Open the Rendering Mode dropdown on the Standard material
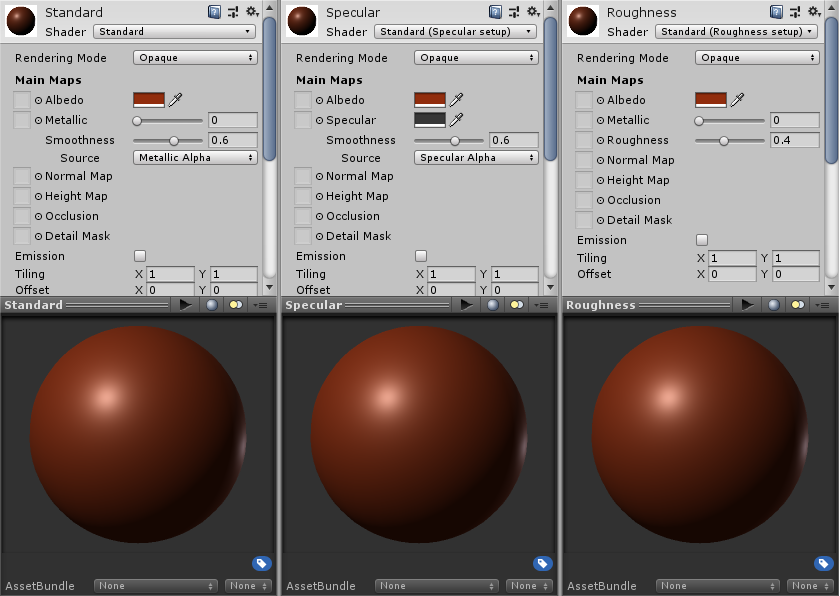This screenshot has height=596, width=840. pos(195,58)
